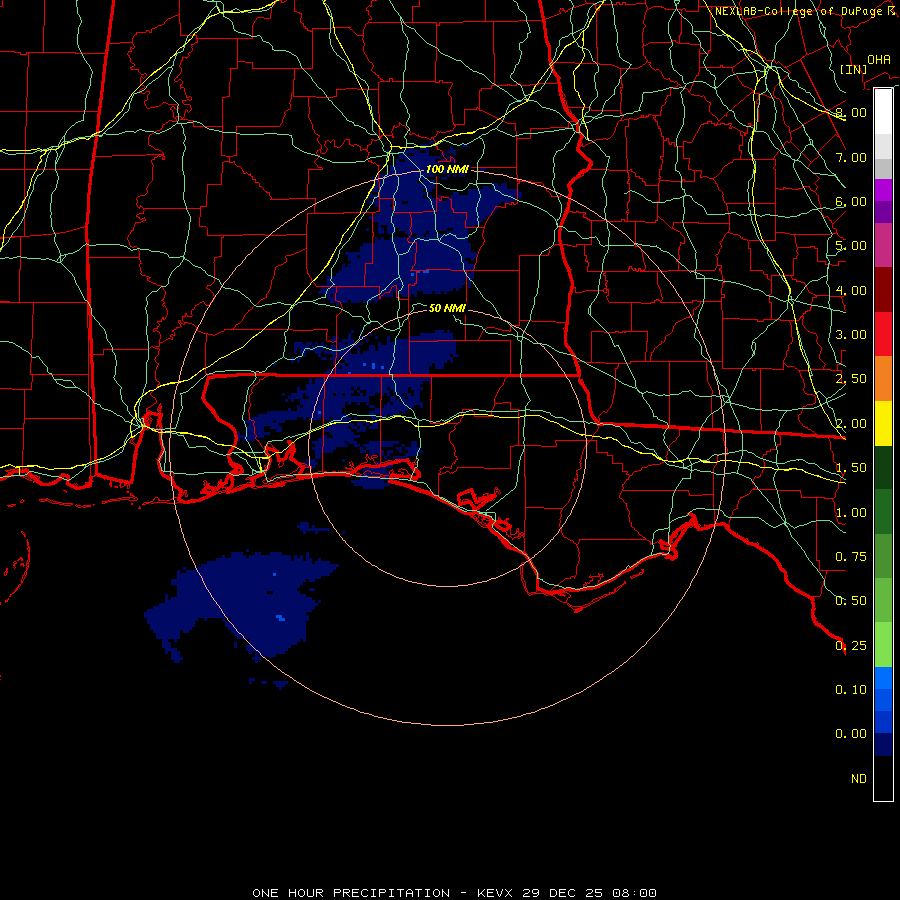Click the "[IN]" units label
The image size is (900, 900).
853,69
